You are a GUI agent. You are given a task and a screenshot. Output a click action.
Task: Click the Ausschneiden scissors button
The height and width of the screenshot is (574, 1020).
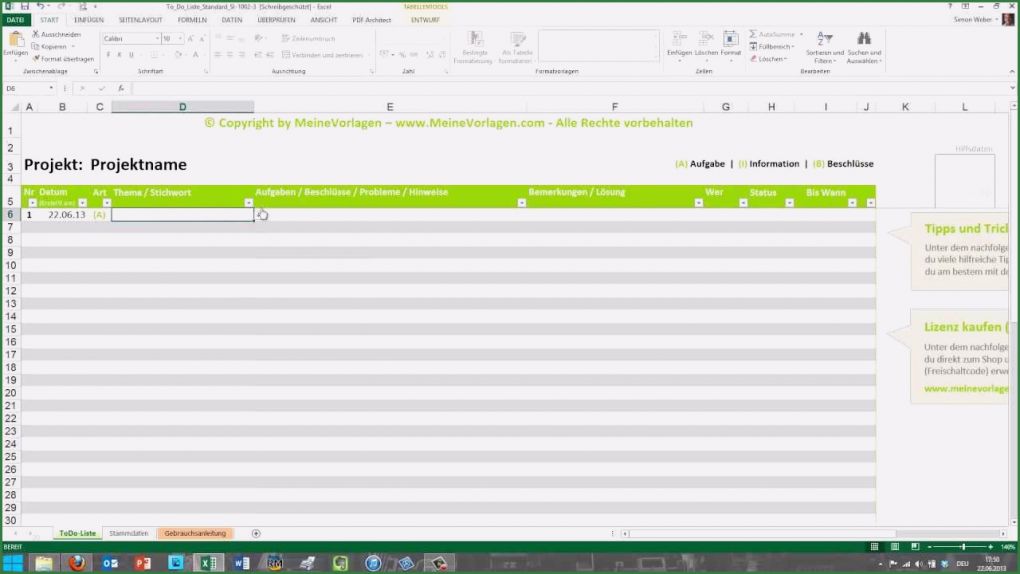57,34
